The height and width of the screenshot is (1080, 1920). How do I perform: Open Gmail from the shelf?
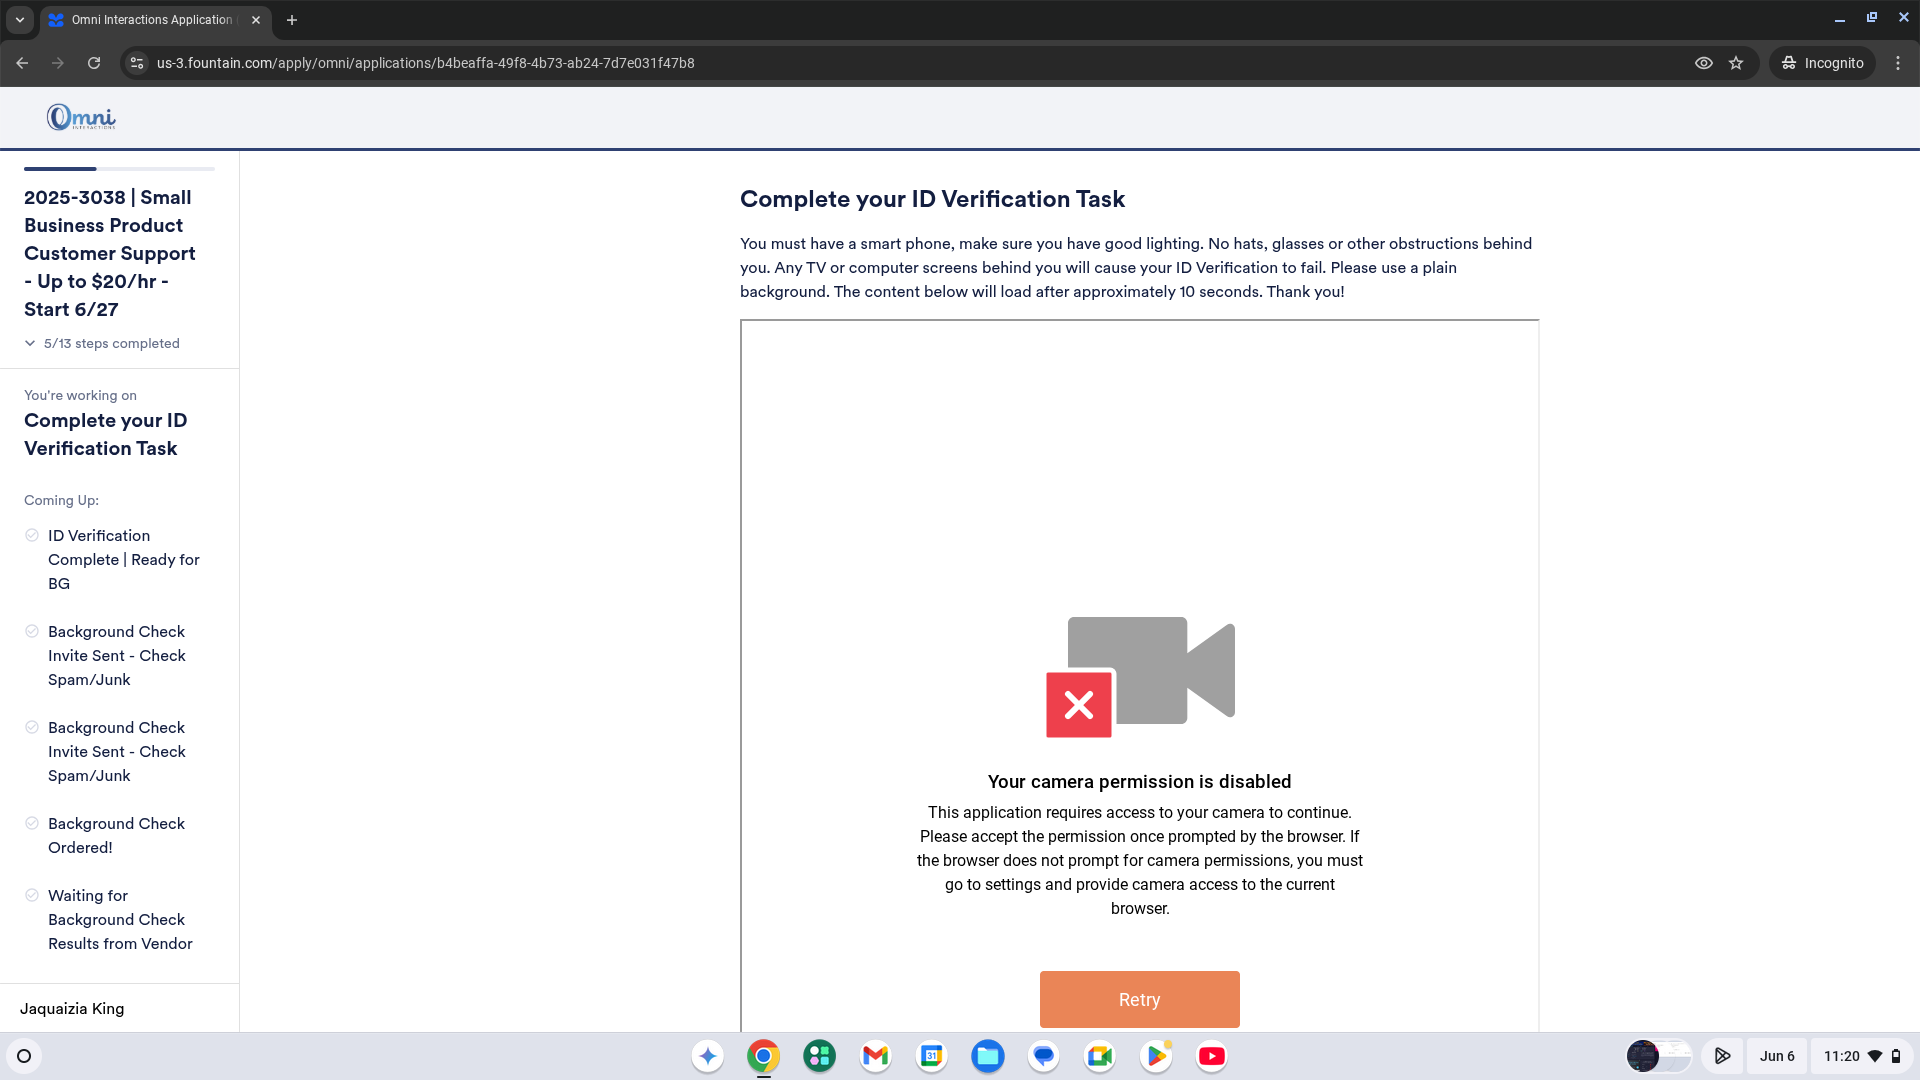[x=875, y=1056]
